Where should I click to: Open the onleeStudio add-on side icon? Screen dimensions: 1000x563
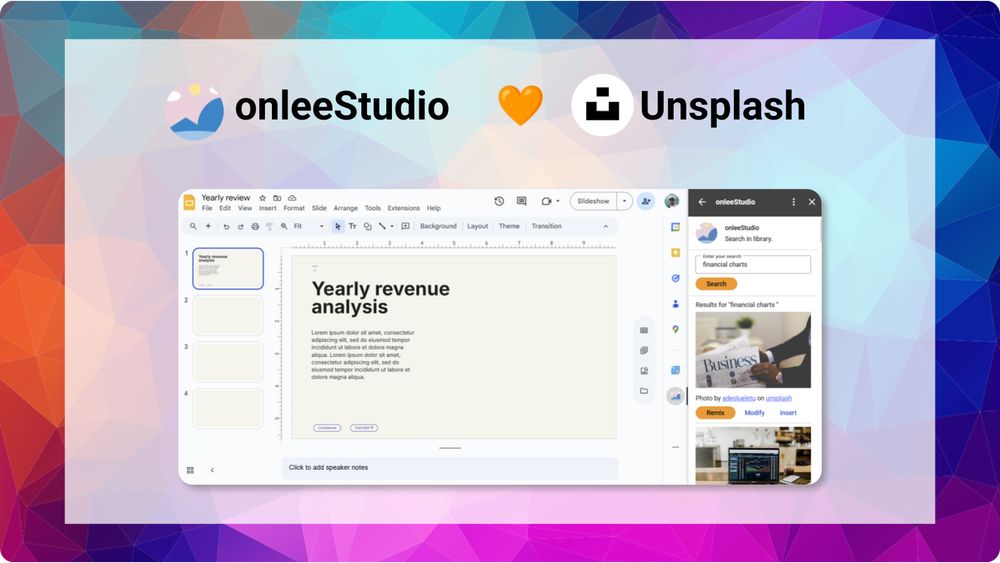(x=675, y=397)
